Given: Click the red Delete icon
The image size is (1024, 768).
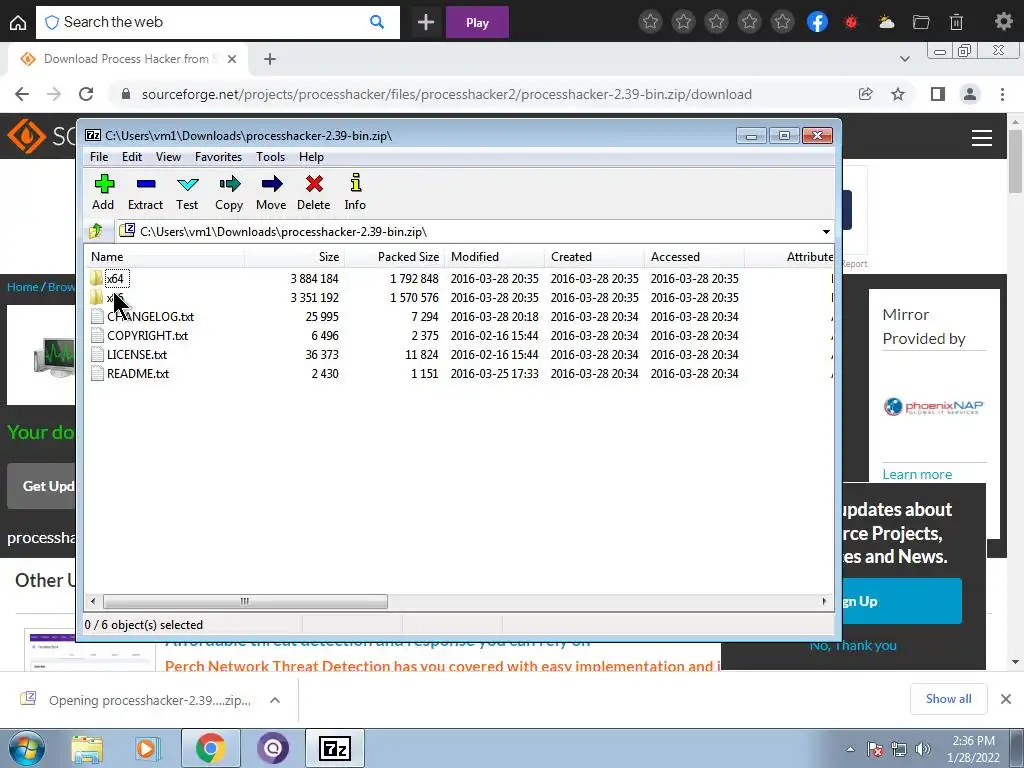Looking at the screenshot, I should 314,184.
